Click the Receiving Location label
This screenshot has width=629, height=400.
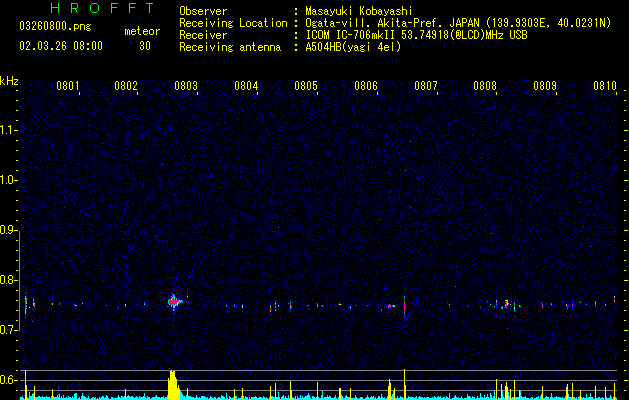pyautogui.click(x=233, y=23)
